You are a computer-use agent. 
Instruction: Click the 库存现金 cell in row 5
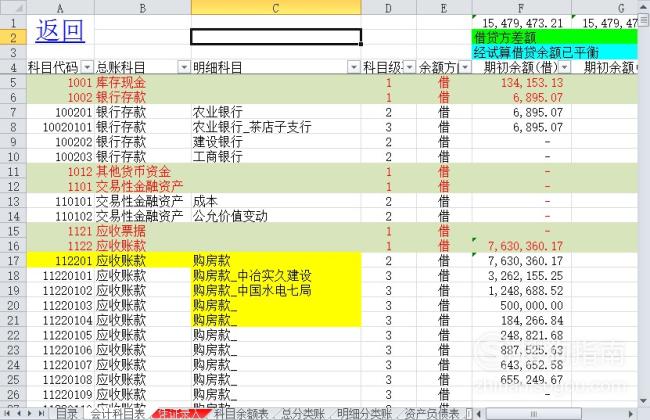tap(143, 83)
